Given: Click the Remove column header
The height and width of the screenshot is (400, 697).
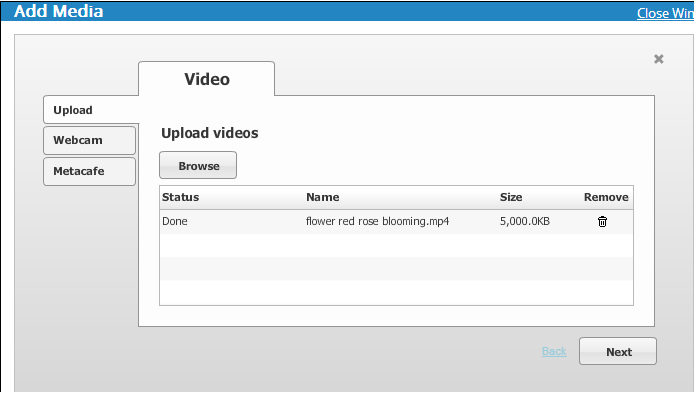Looking at the screenshot, I should click(x=606, y=197).
